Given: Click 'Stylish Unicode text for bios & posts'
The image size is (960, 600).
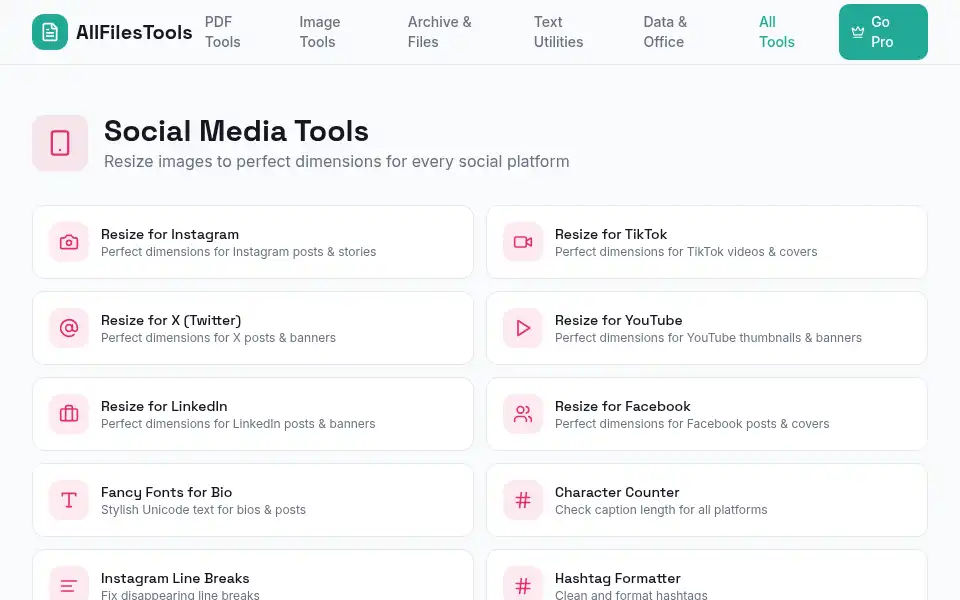Looking at the screenshot, I should (x=203, y=510).
